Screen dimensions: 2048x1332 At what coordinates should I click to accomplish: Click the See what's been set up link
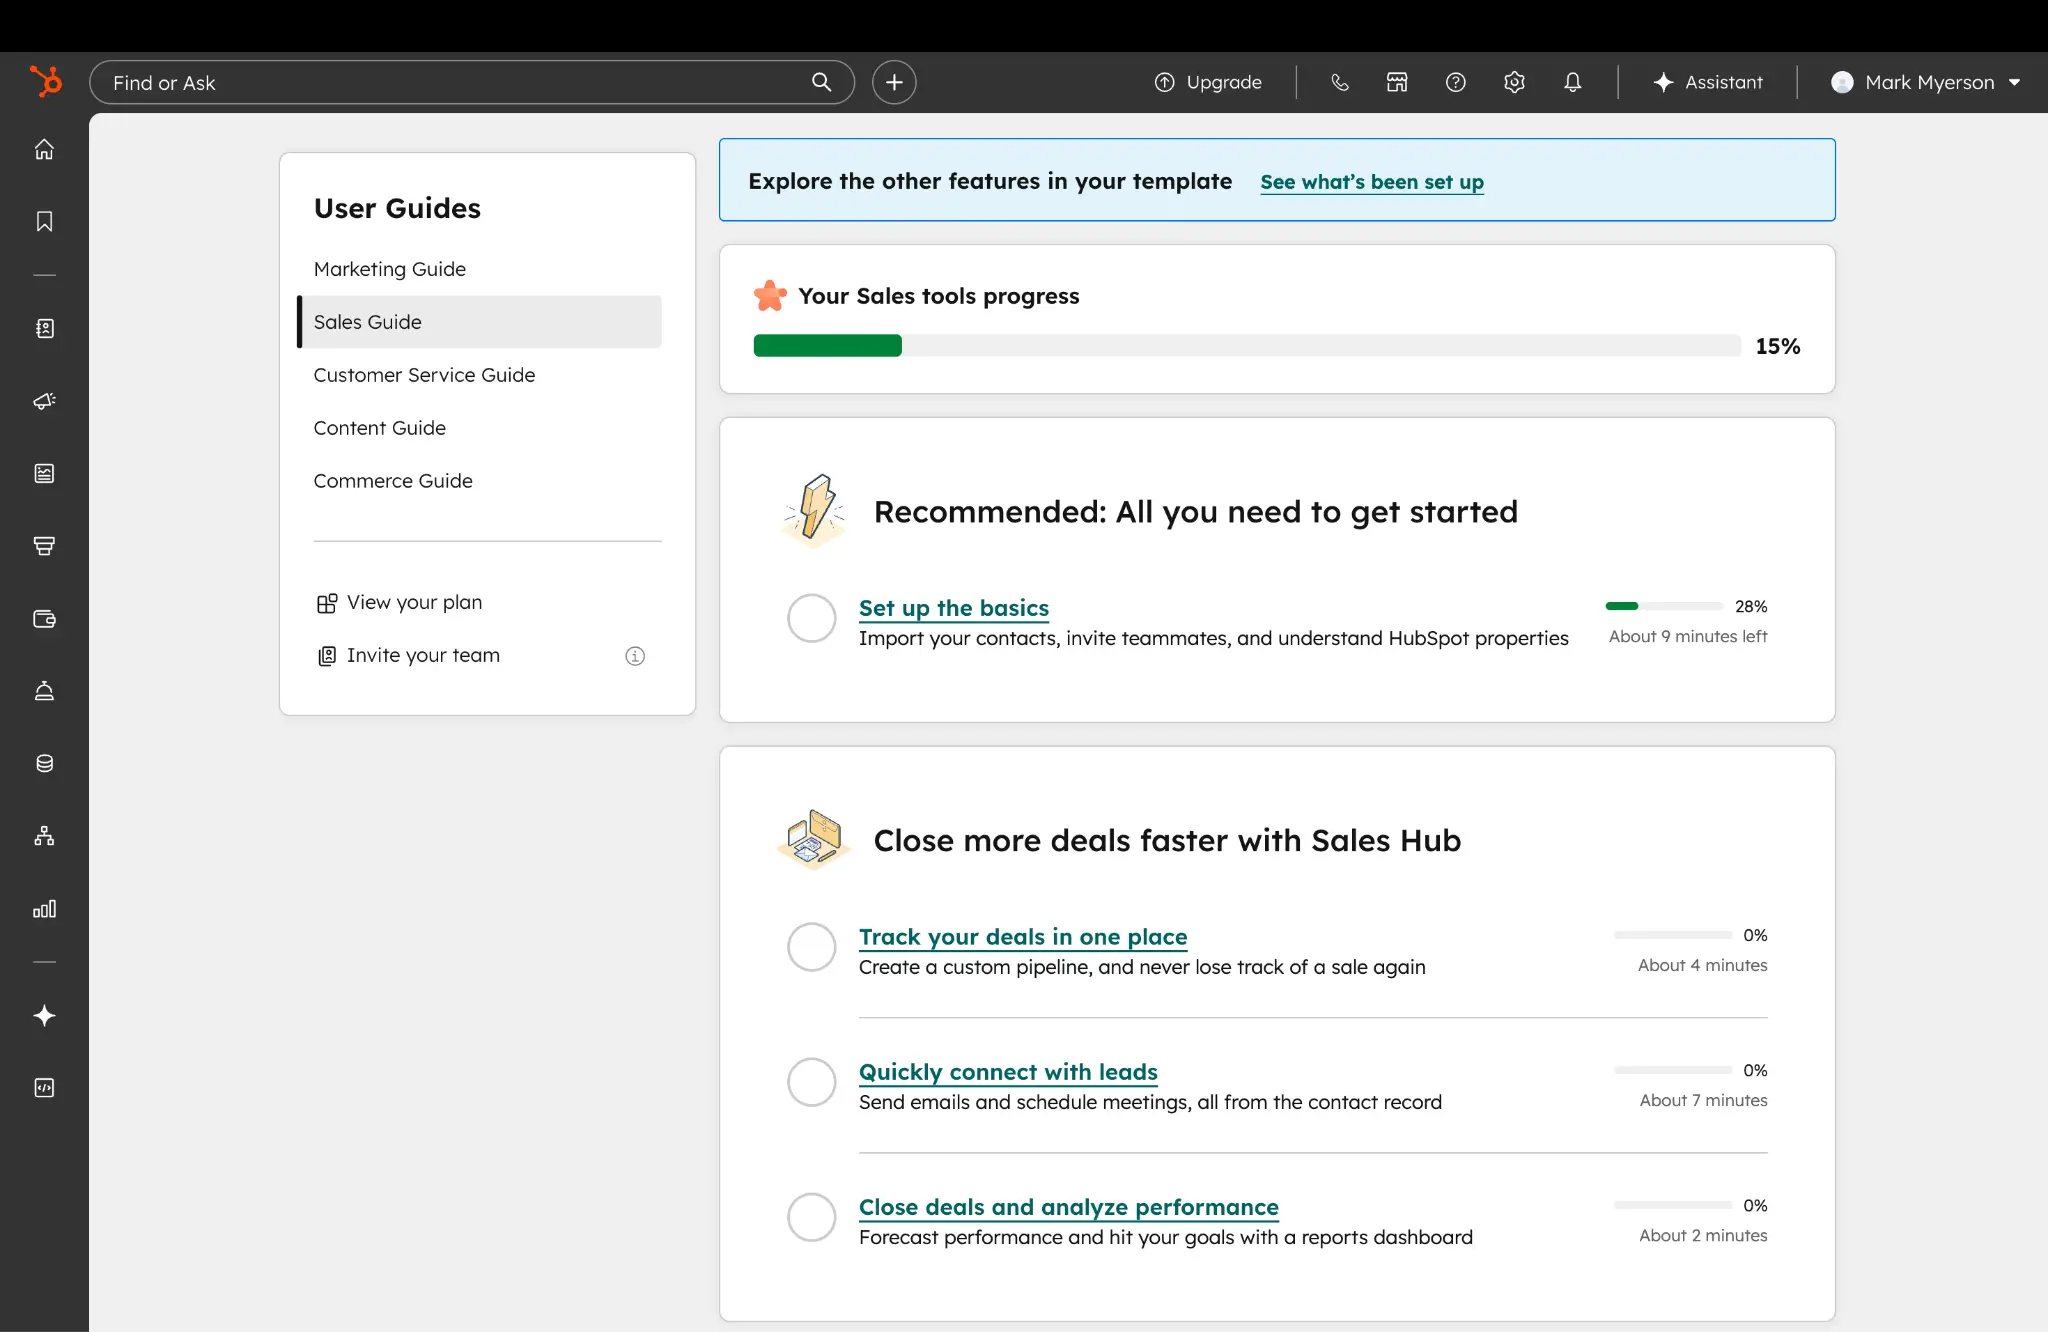[x=1371, y=181]
